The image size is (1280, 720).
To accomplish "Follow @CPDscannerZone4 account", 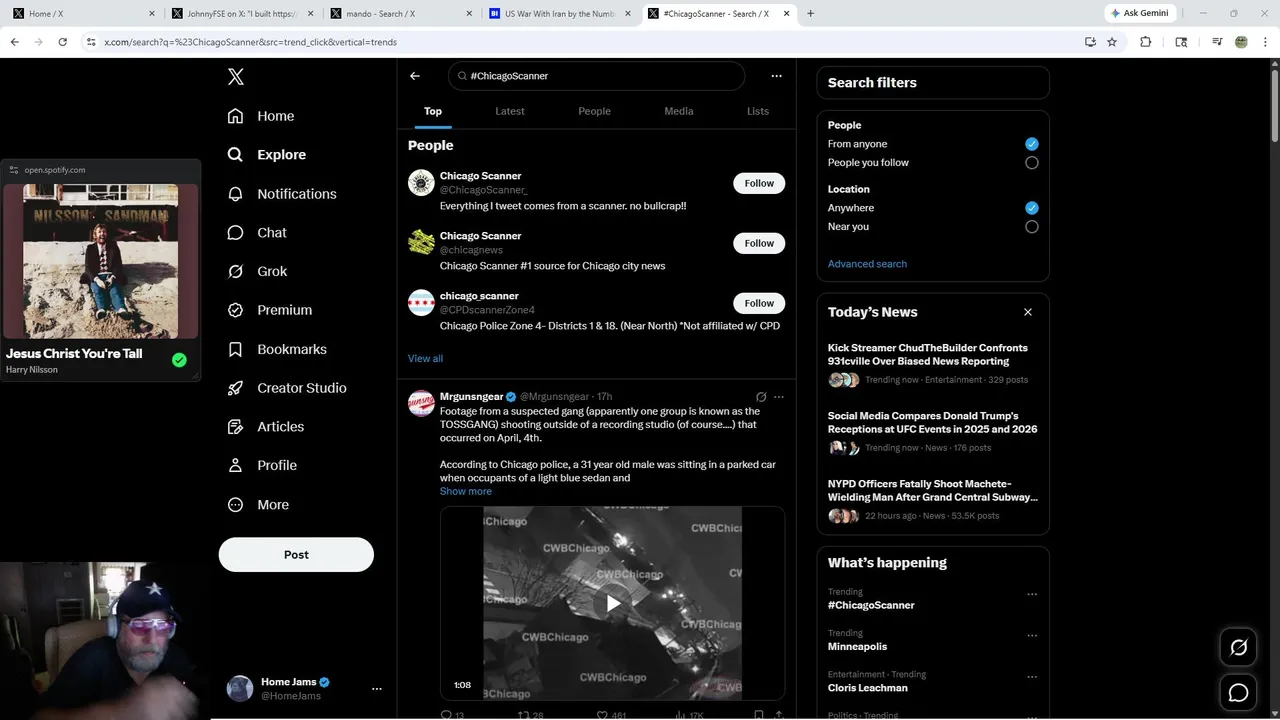I will click(x=759, y=303).
